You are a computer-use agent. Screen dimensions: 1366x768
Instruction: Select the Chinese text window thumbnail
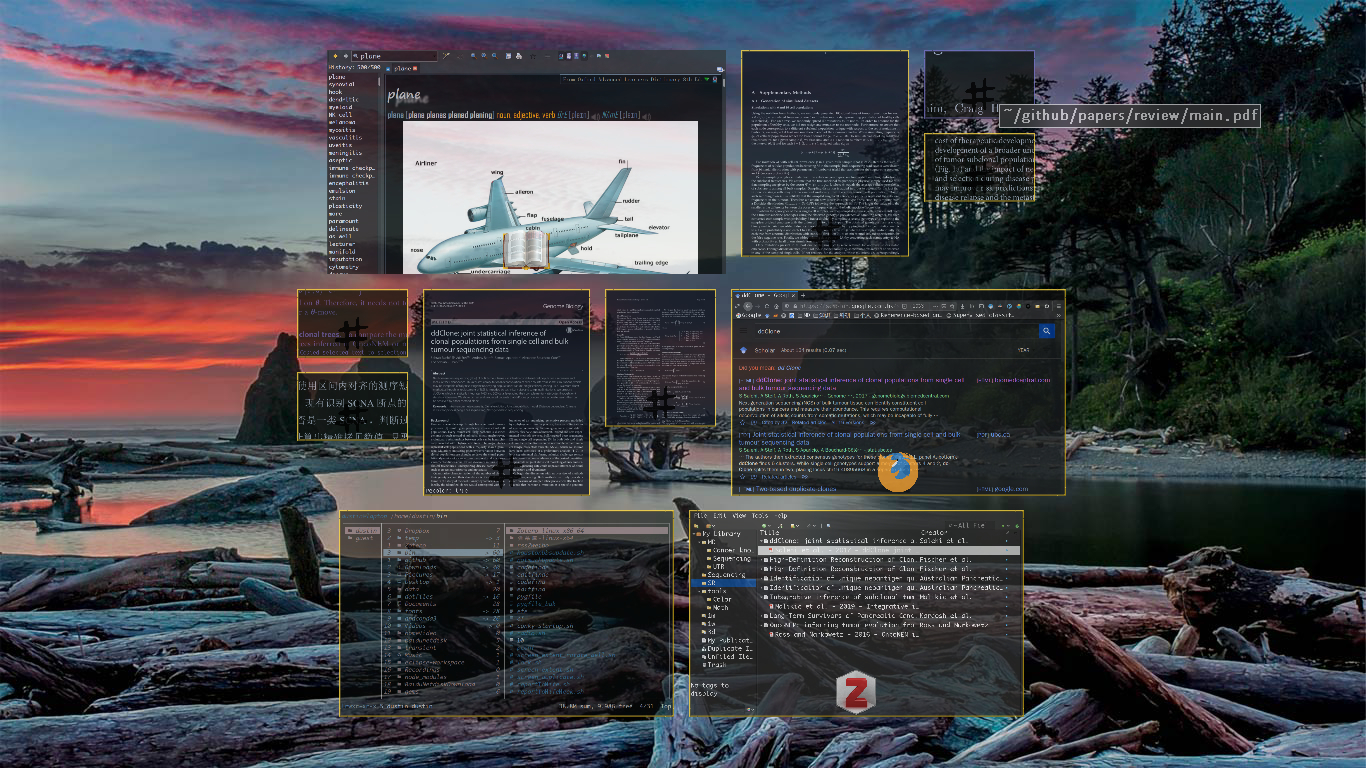(352, 407)
